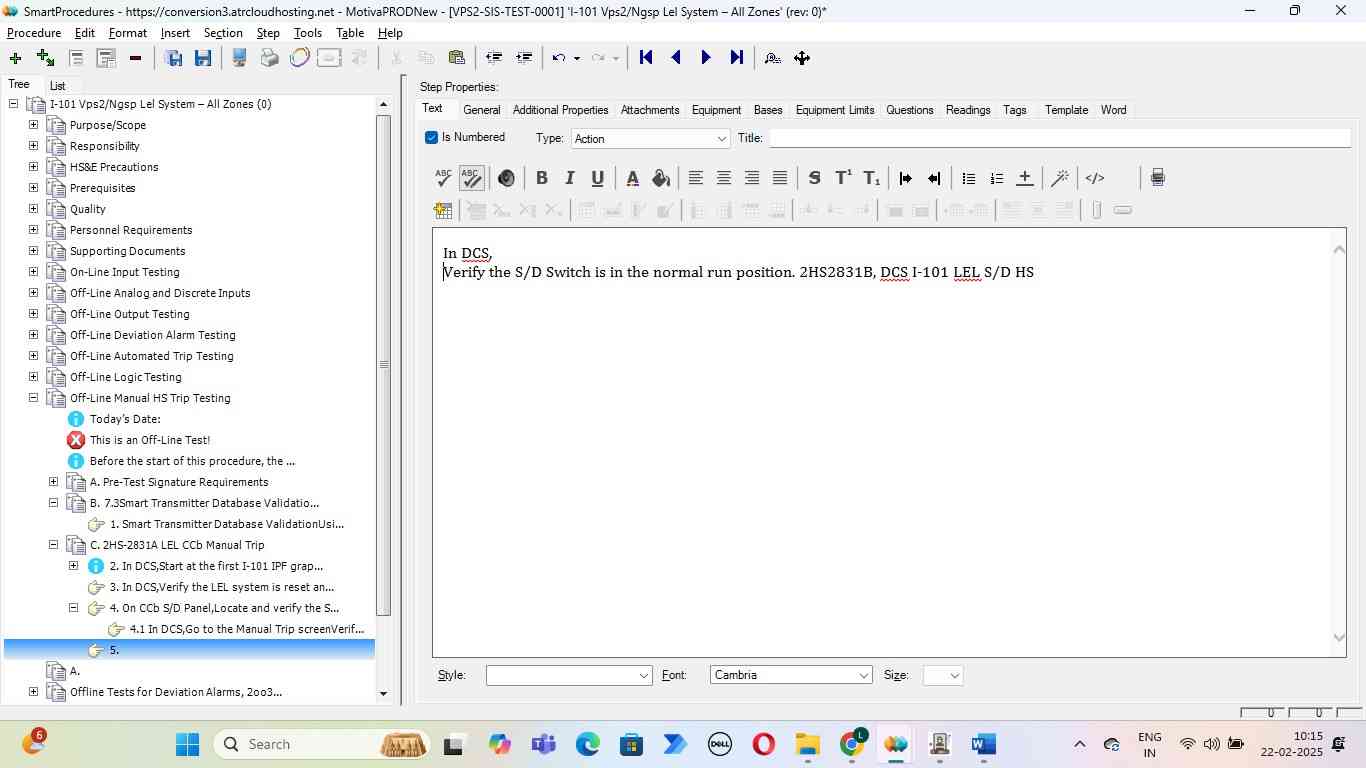Open the undo history dropdown arrow
The image size is (1366, 768).
point(577,58)
